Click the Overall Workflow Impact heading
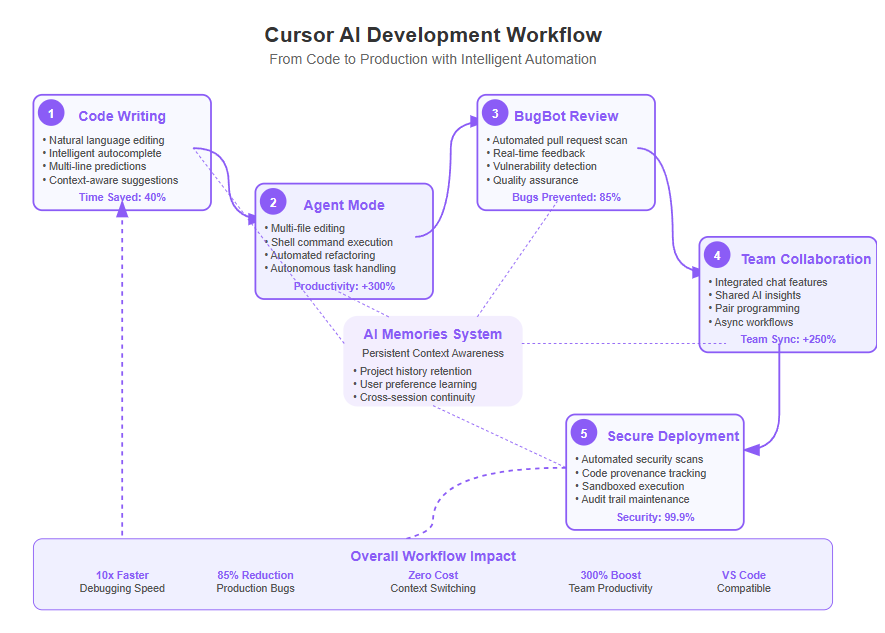Viewport: 885px width, 633px height. click(x=433, y=556)
